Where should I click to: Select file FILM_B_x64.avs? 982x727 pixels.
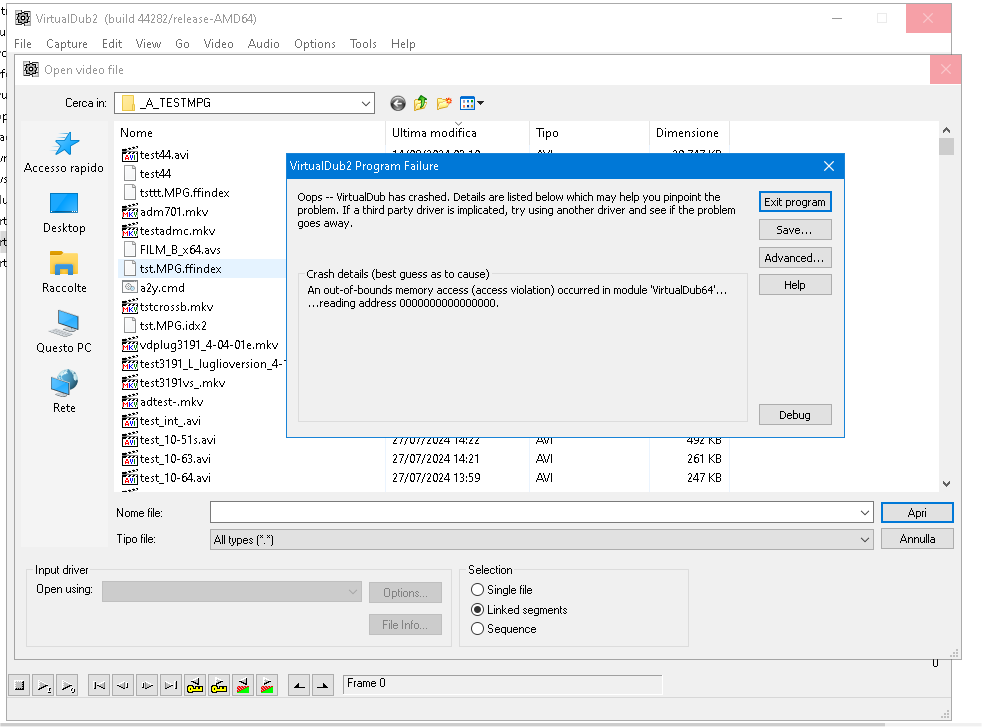coord(172,250)
